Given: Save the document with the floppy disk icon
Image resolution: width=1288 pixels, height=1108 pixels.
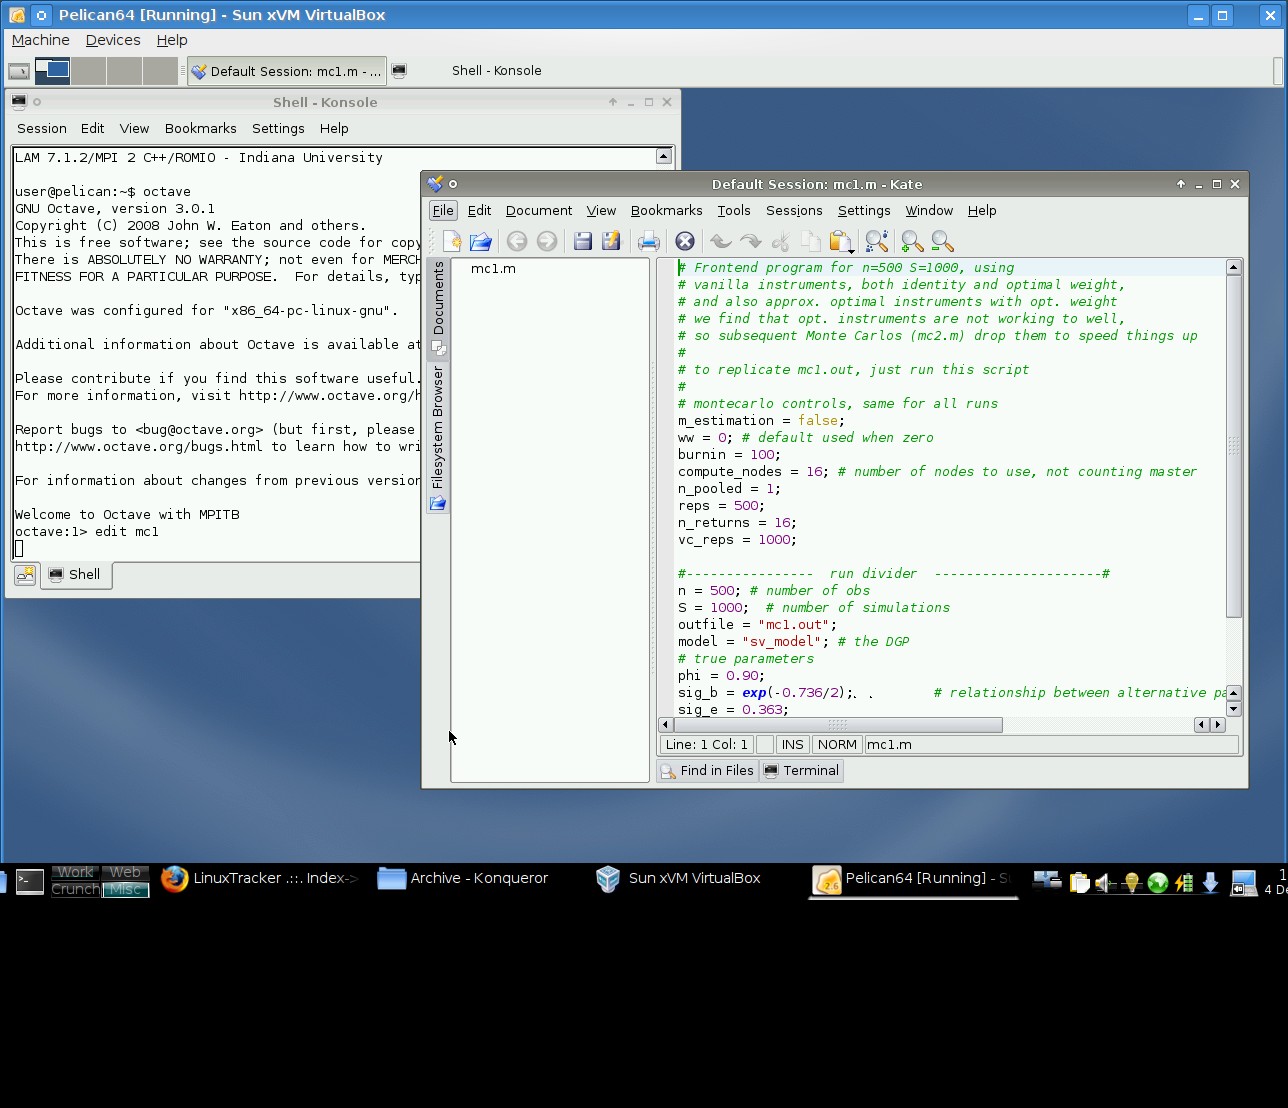Looking at the screenshot, I should 582,241.
